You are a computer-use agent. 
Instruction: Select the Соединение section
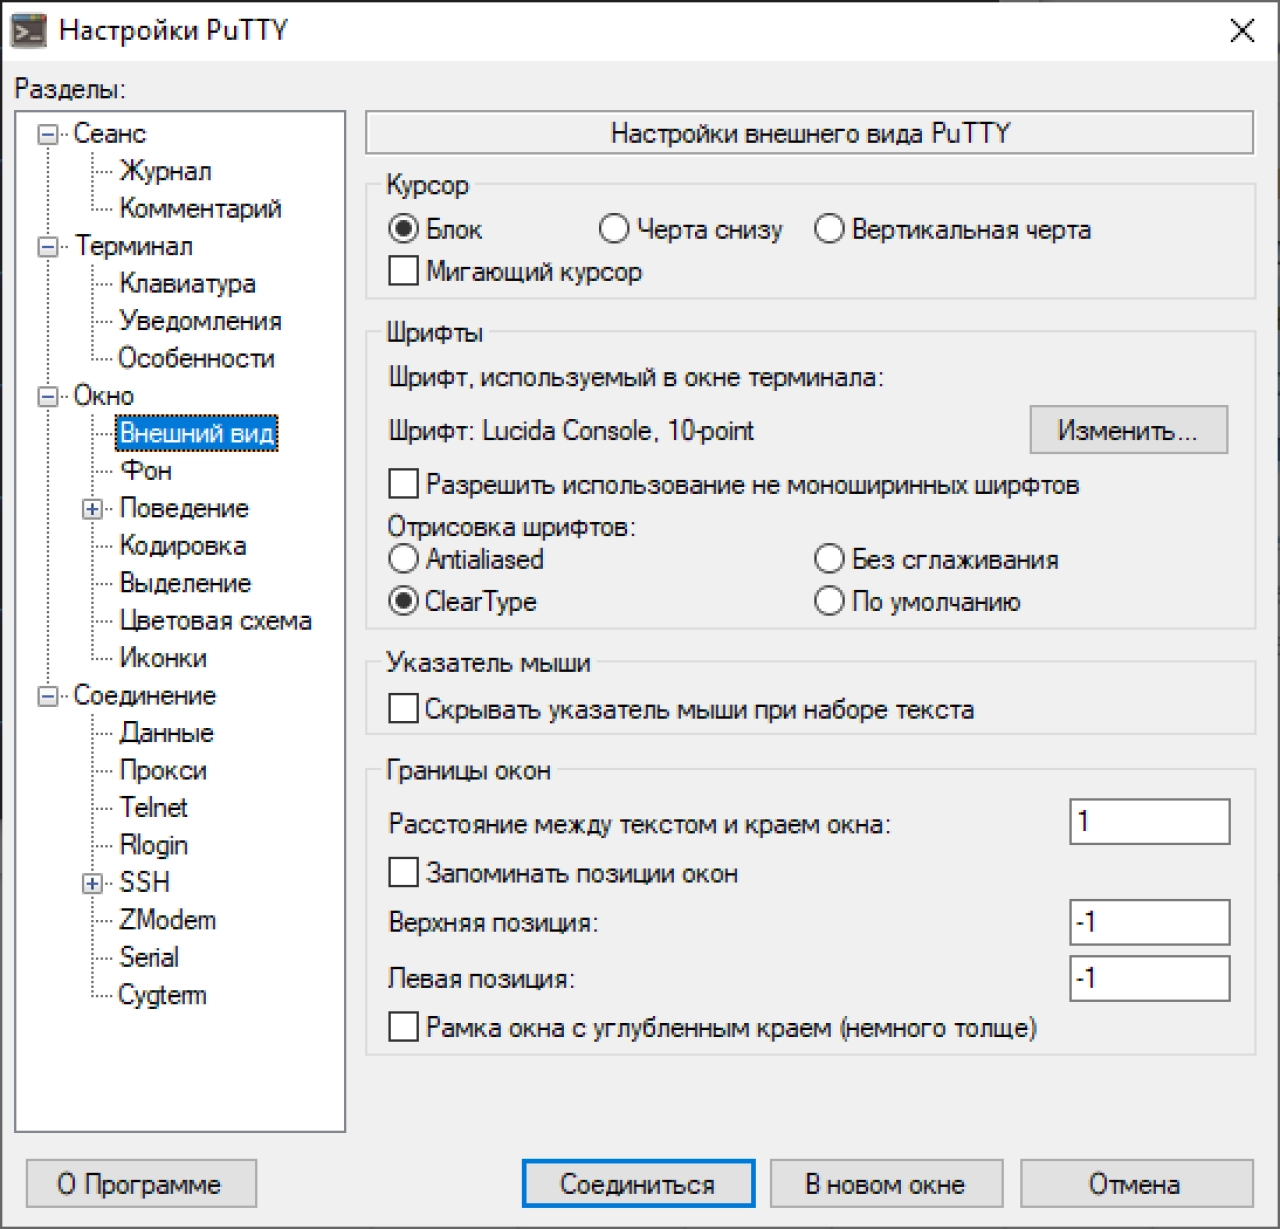click(145, 695)
